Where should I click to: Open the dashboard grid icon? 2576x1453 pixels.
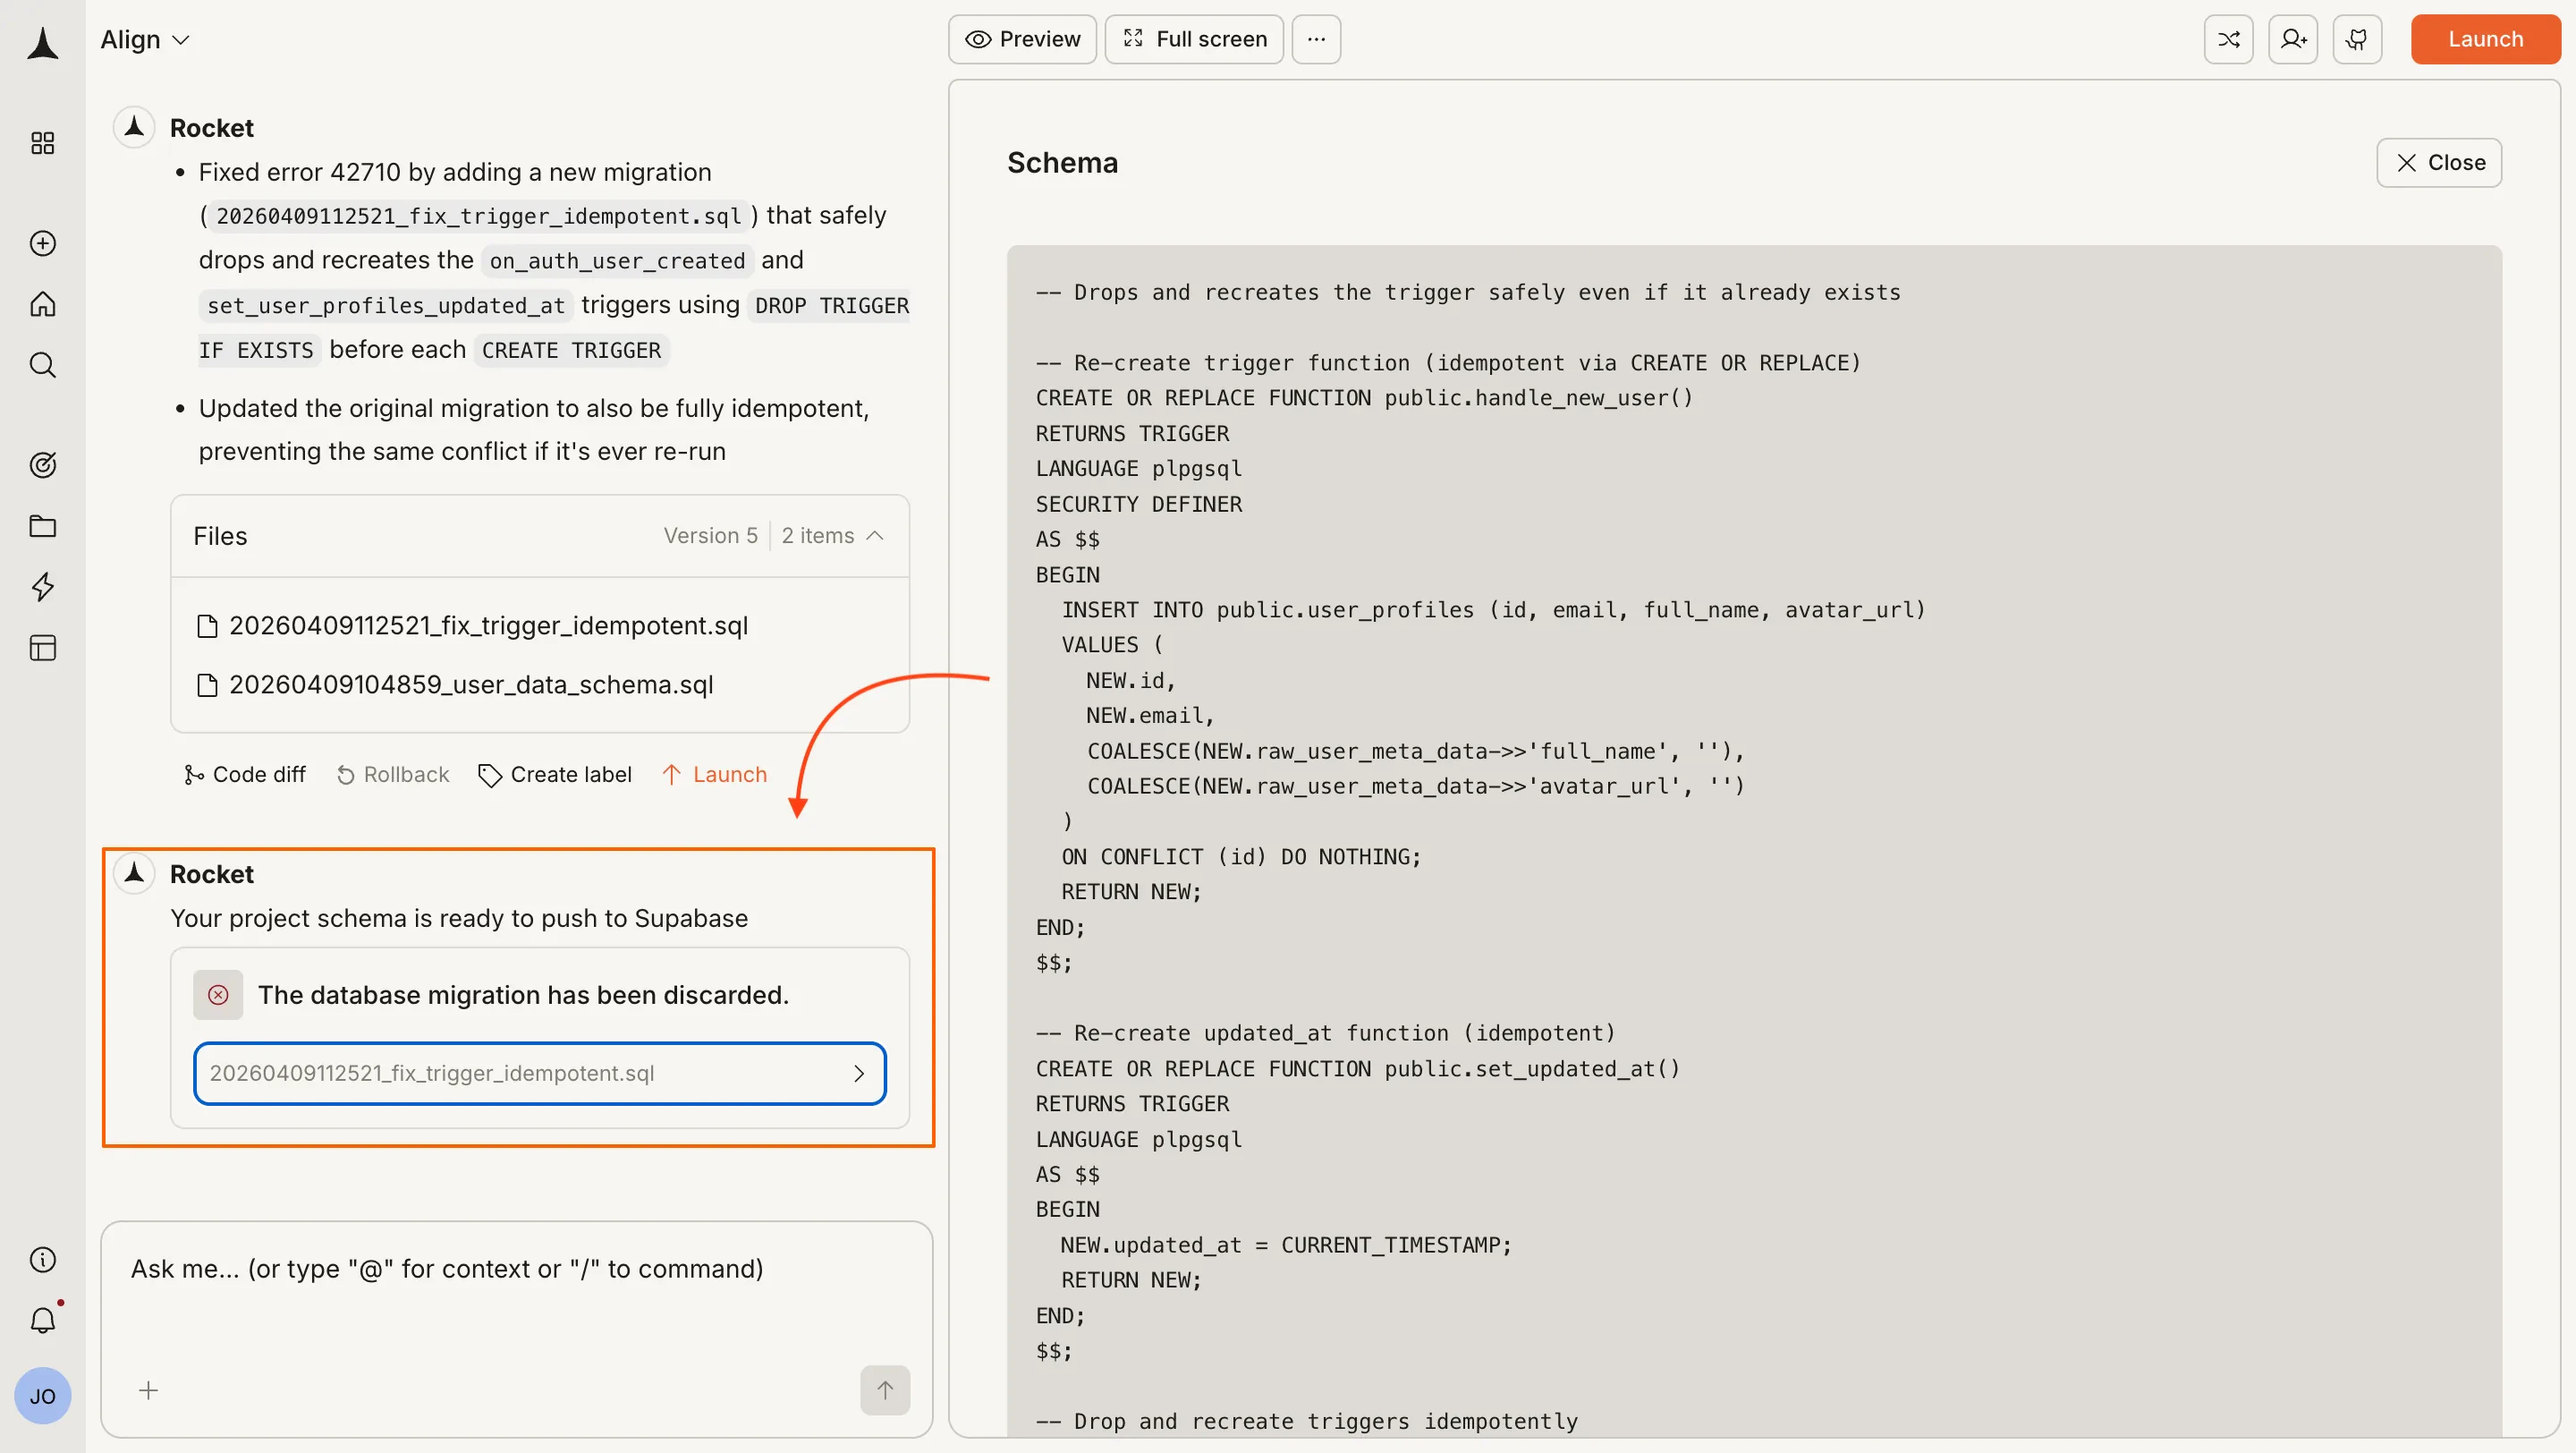42,143
